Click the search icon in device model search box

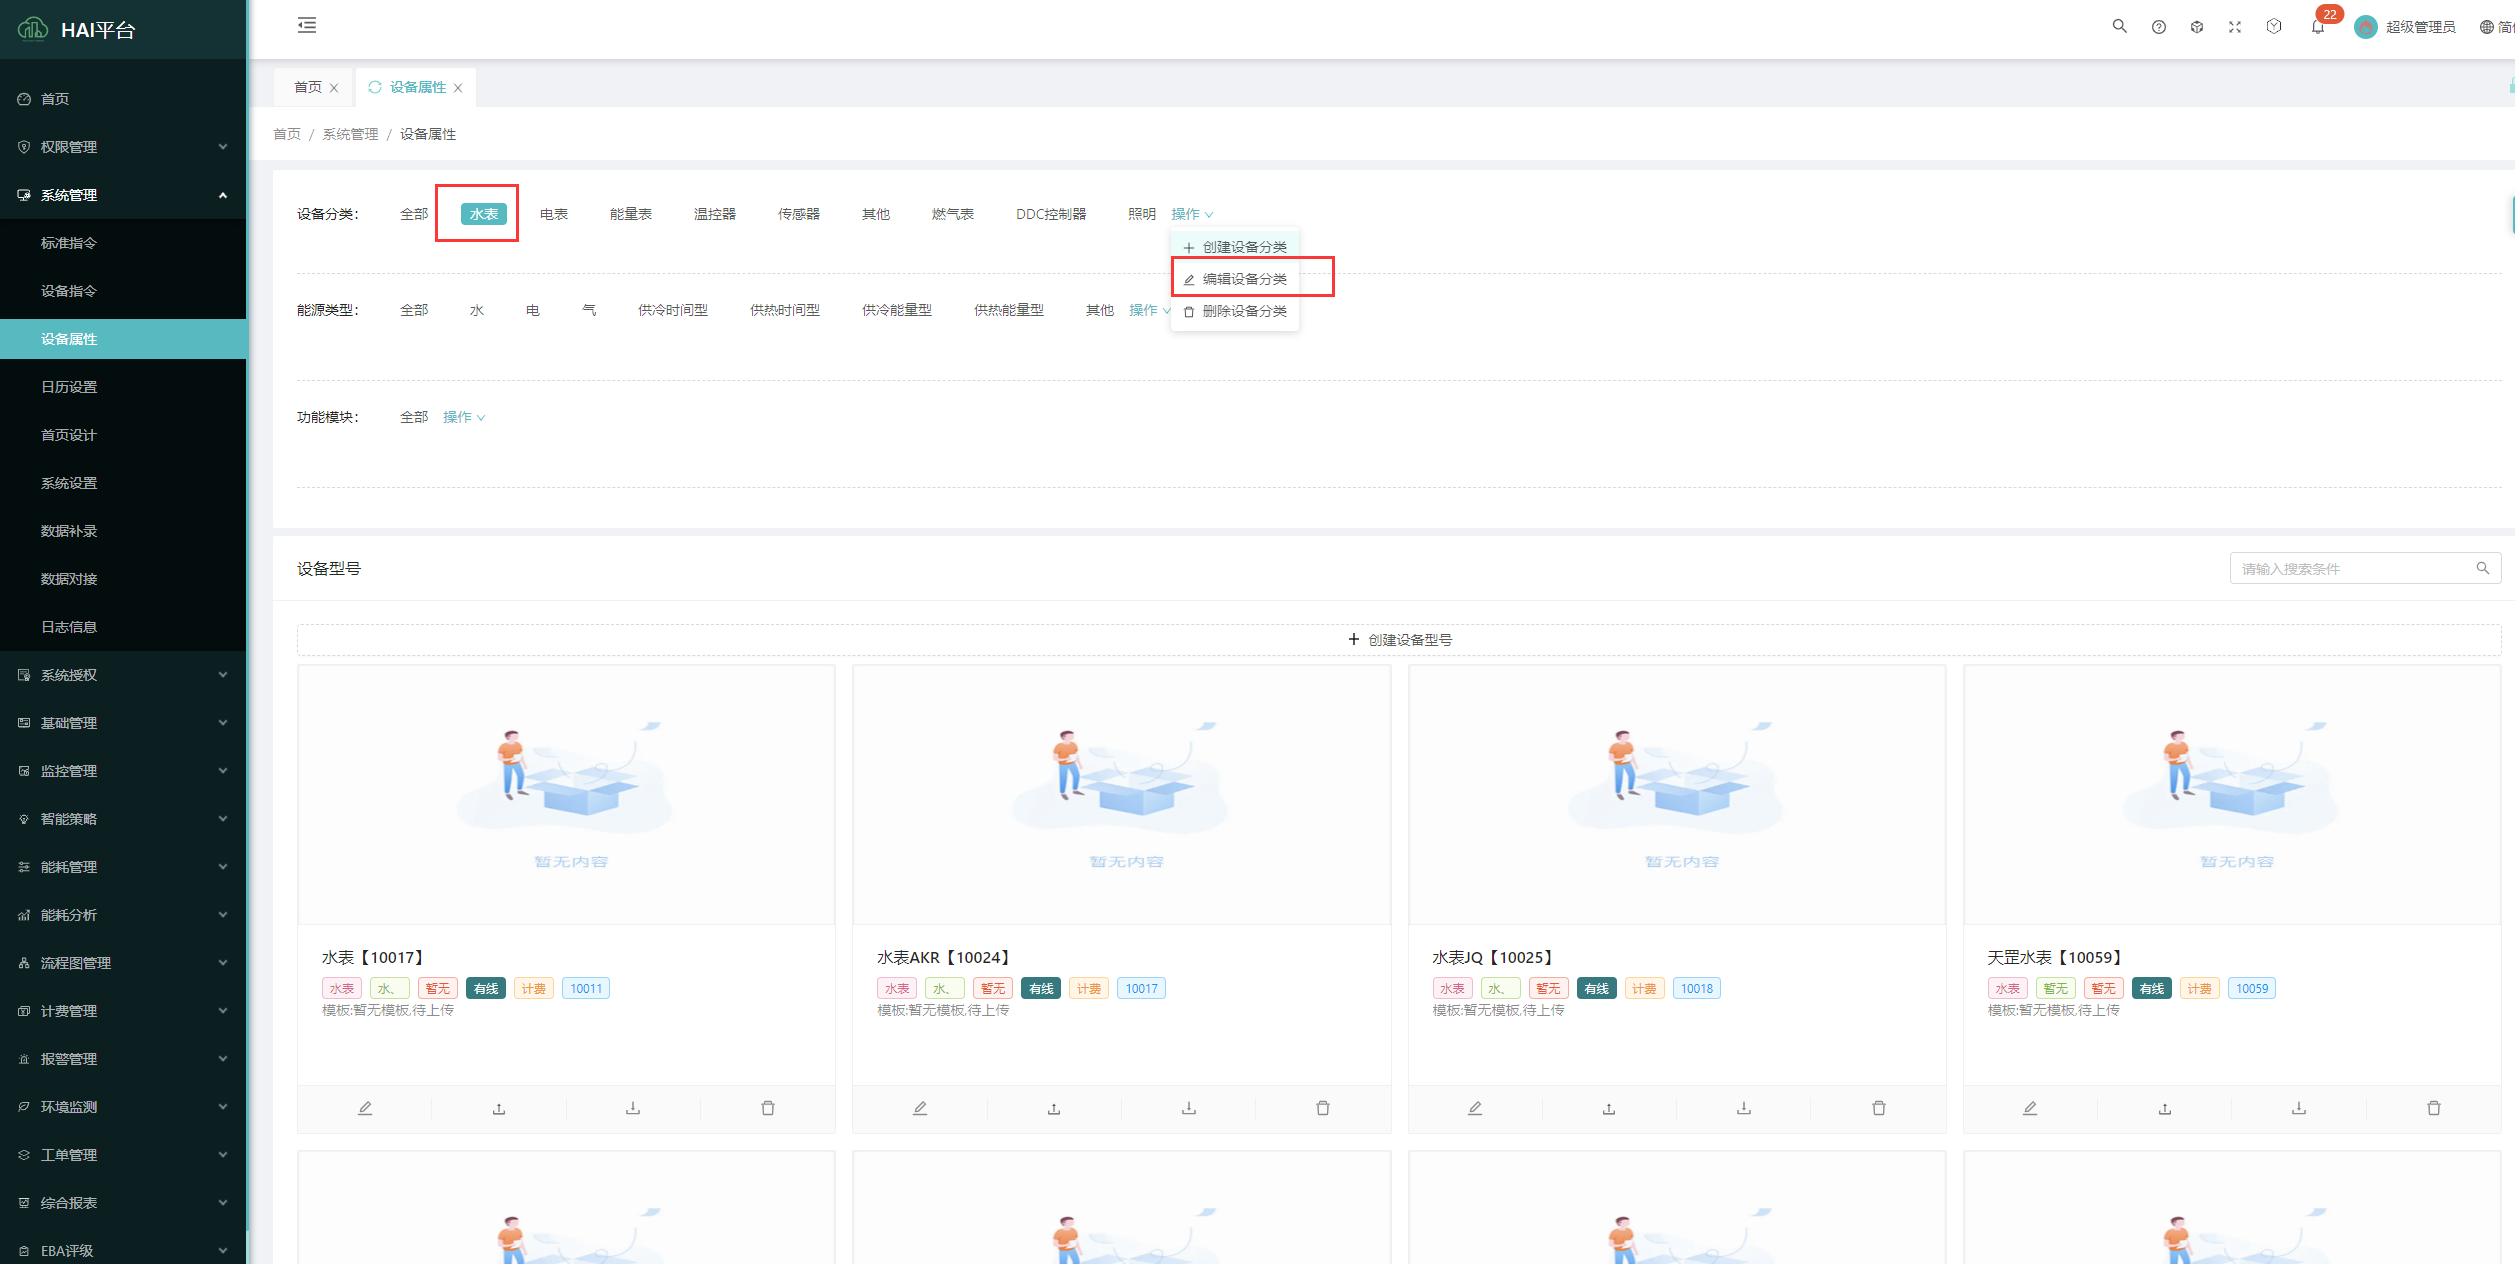(x=2483, y=568)
